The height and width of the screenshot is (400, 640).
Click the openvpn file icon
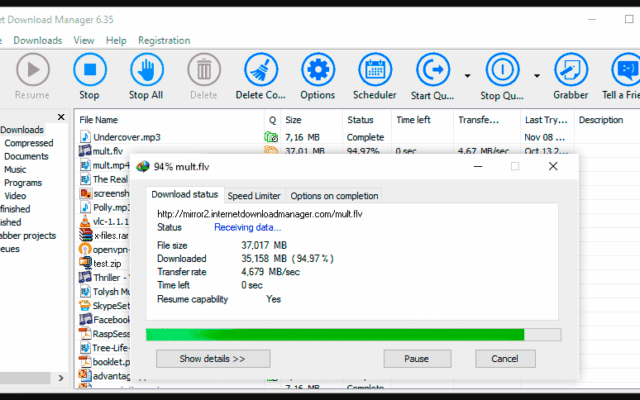85,249
